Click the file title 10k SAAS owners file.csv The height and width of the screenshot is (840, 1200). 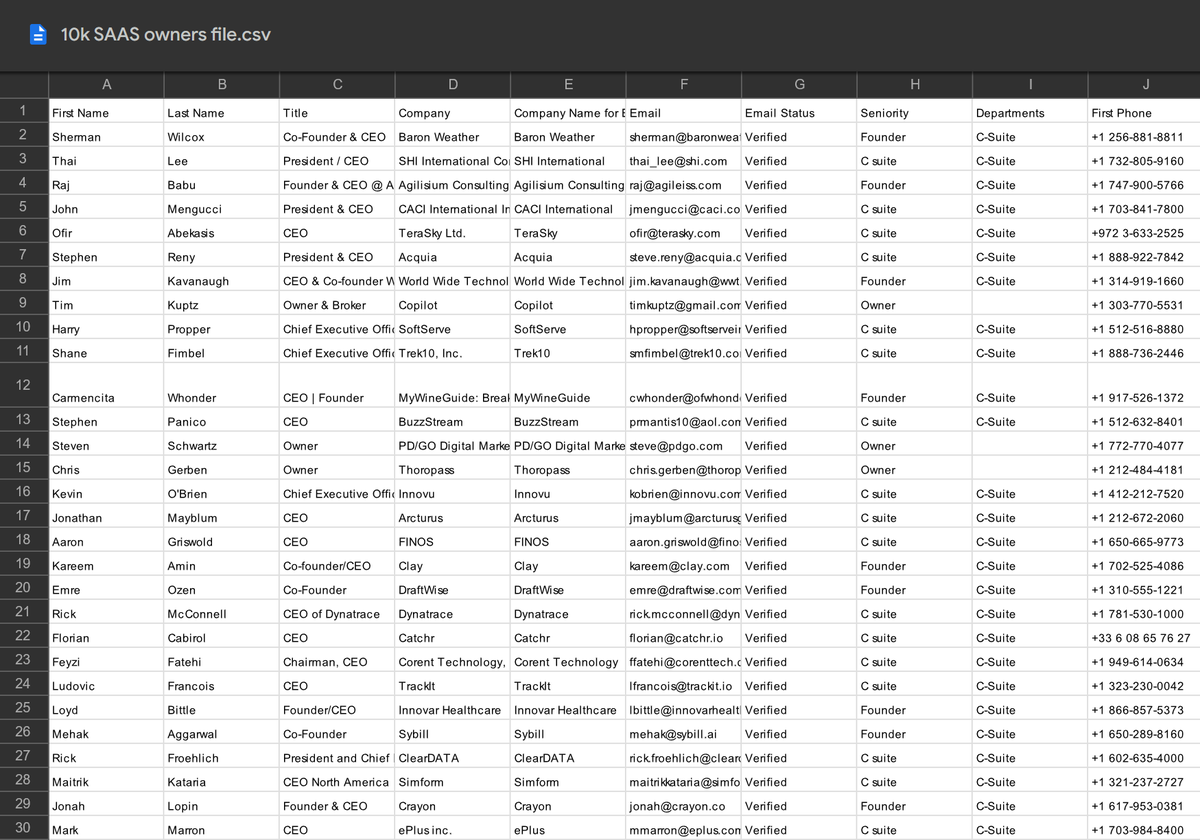(x=166, y=35)
